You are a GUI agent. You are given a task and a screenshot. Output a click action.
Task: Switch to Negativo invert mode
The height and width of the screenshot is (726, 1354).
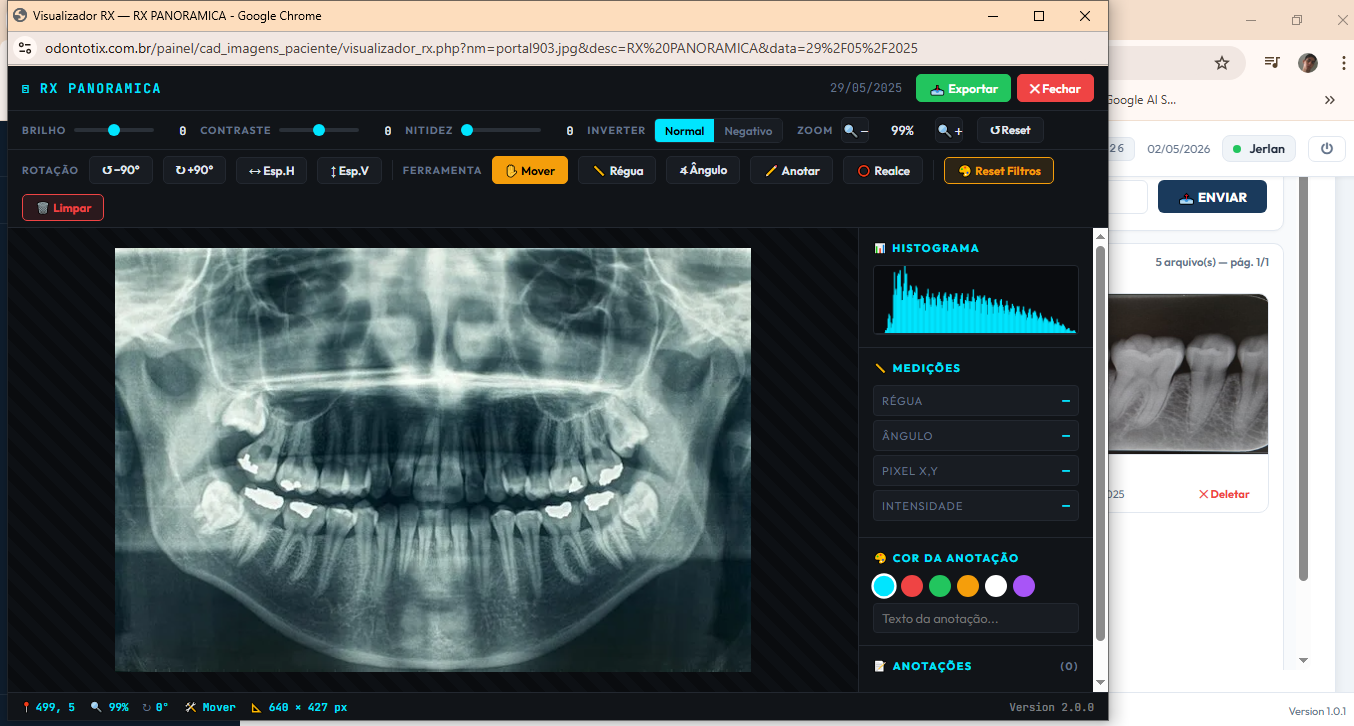click(x=748, y=131)
